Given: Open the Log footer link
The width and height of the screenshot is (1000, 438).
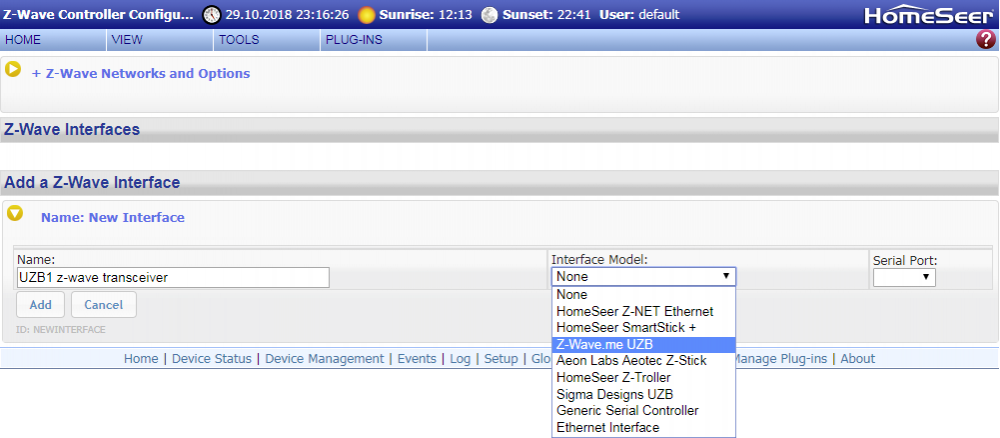Looking at the screenshot, I should point(460,358).
